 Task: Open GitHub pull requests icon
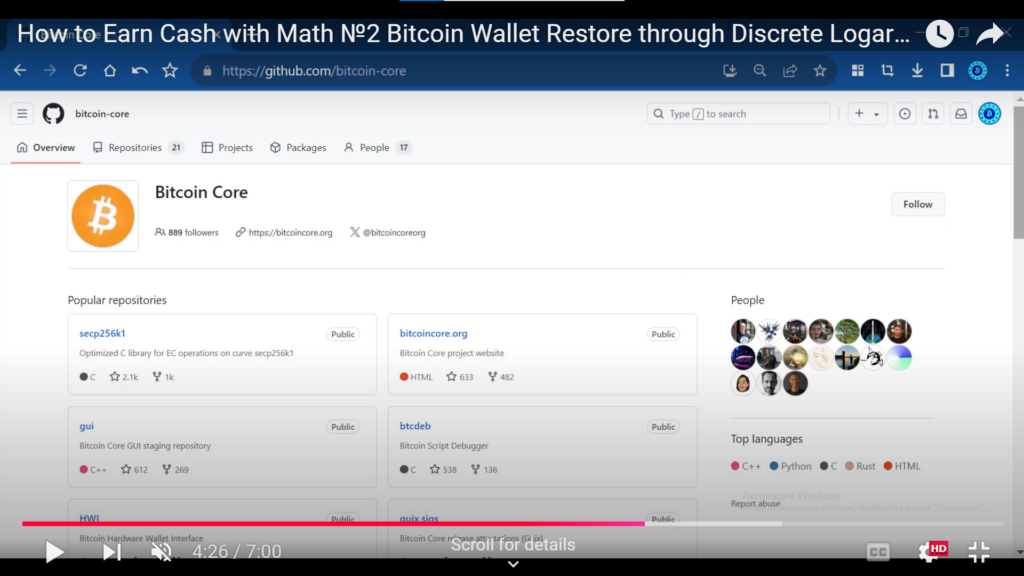pyautogui.click(x=933, y=114)
